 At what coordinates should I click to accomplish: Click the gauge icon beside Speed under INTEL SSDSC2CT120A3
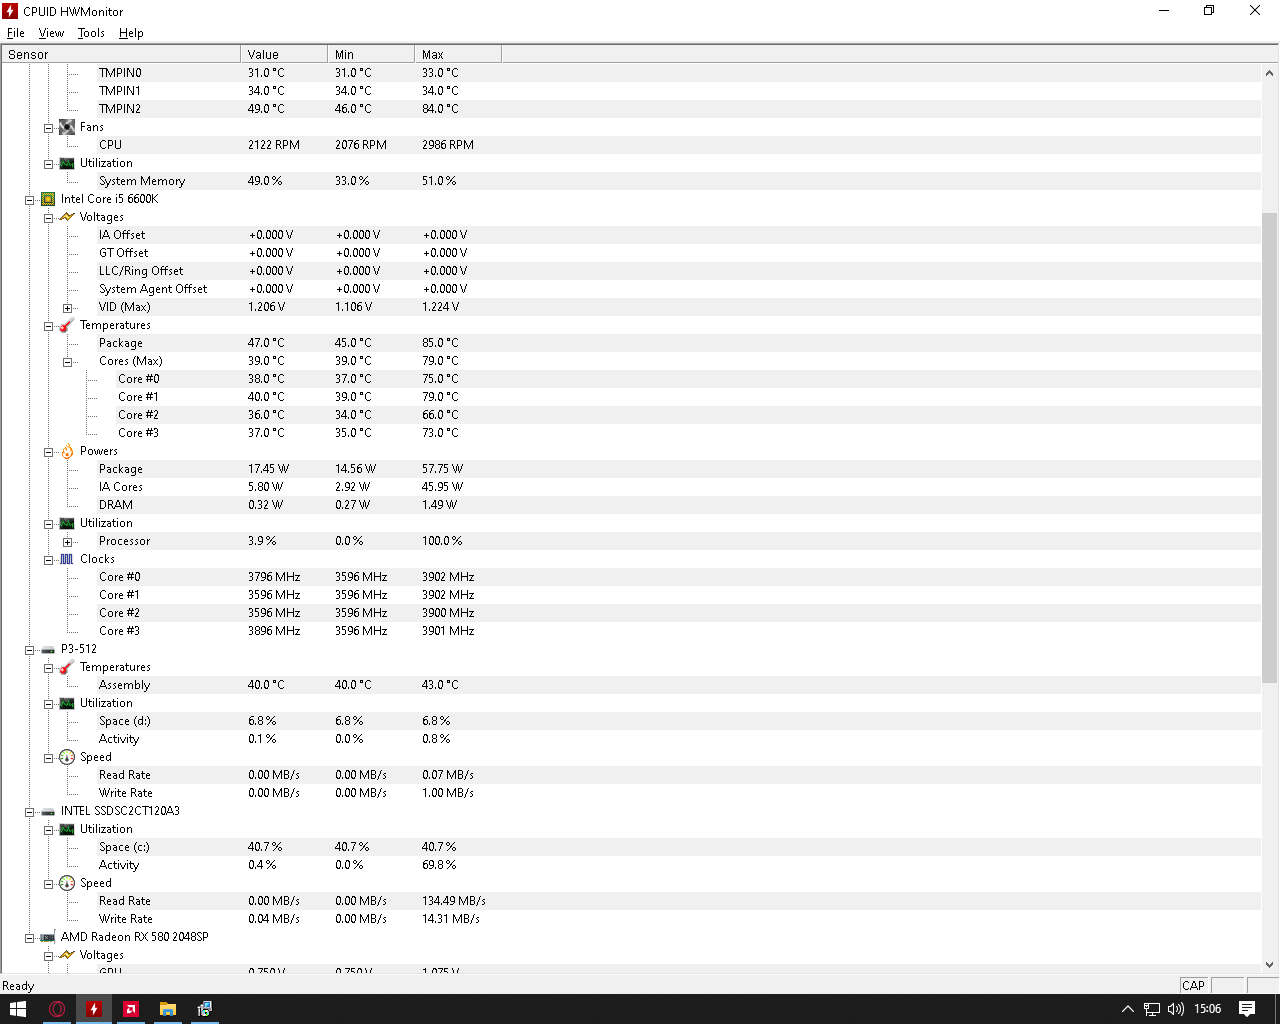point(67,883)
